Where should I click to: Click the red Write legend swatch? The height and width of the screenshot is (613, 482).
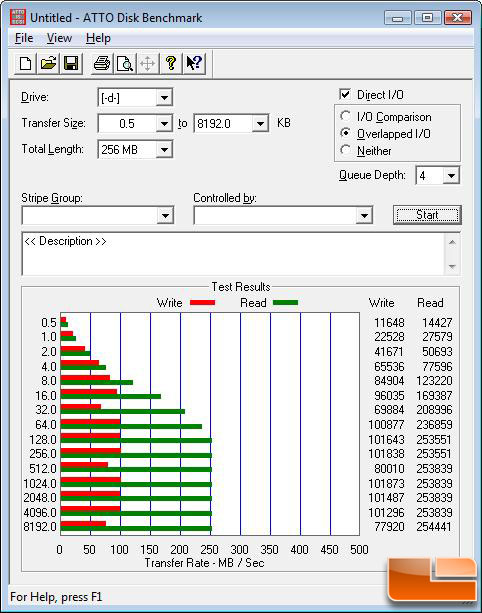tap(202, 303)
